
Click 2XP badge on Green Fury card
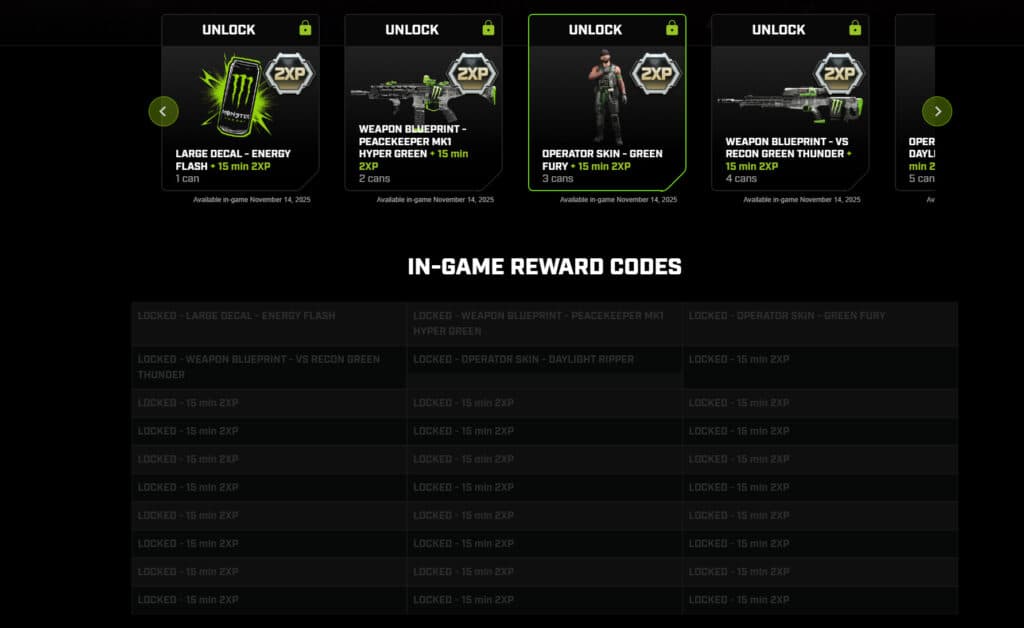(x=656, y=74)
